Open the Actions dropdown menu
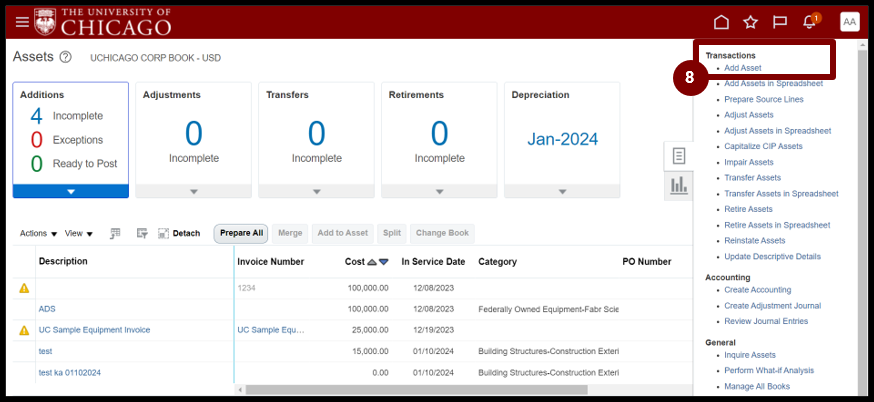The image size is (874, 402). [38, 234]
